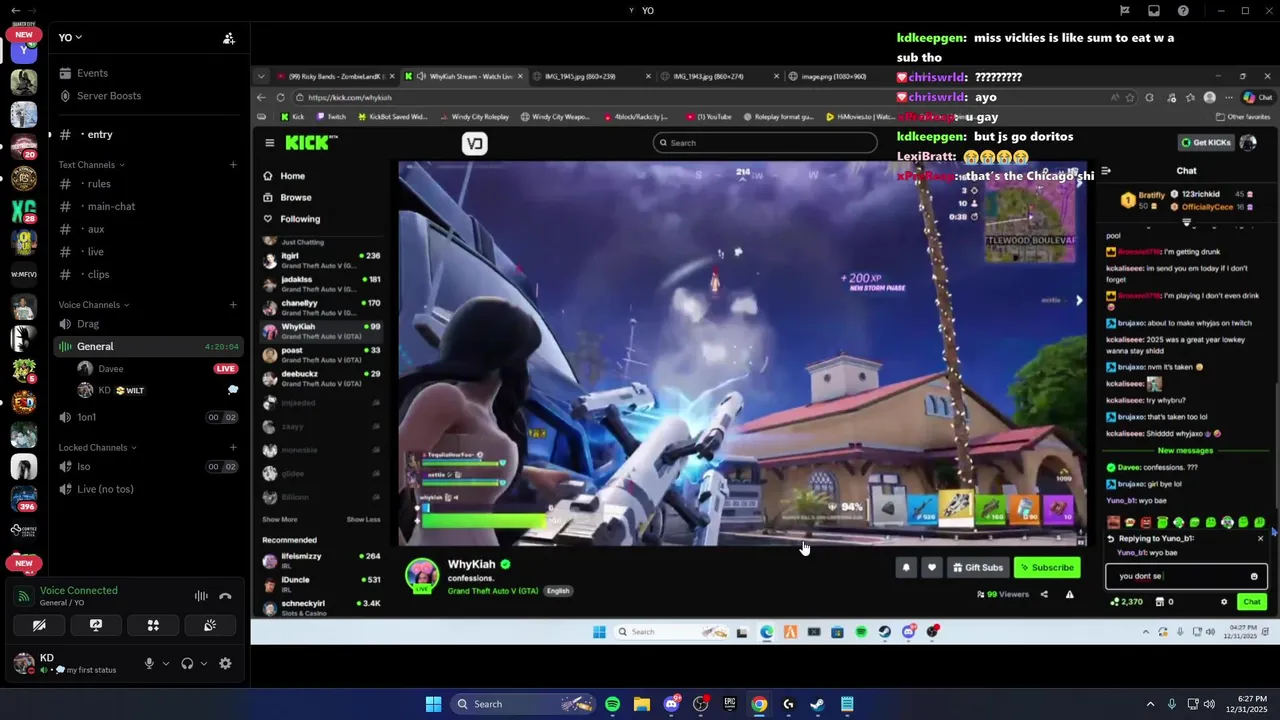Close the Replying to Yuno_b1 banner
Viewport: 1280px width, 720px height.
1260,539
